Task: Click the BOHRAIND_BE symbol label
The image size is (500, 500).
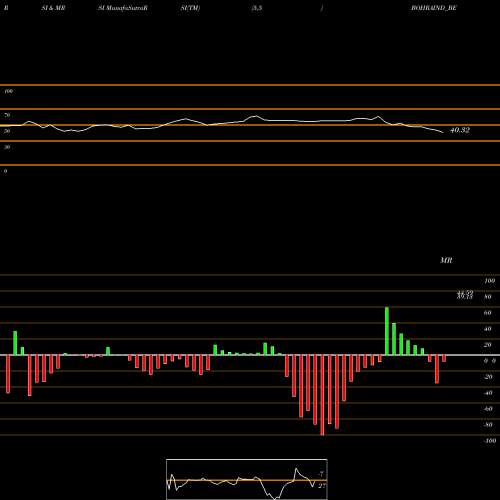Action: pos(434,8)
